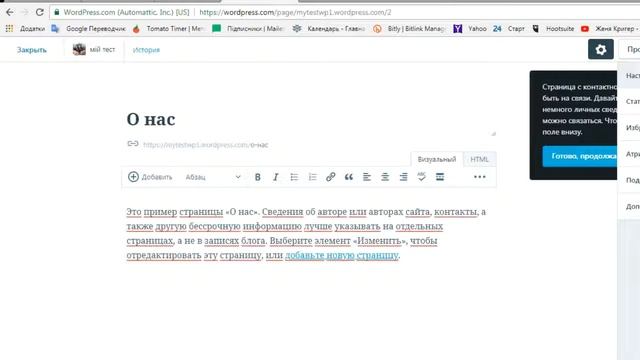Click the О нас title field
The width and height of the screenshot is (640, 360).
[x=310, y=120]
